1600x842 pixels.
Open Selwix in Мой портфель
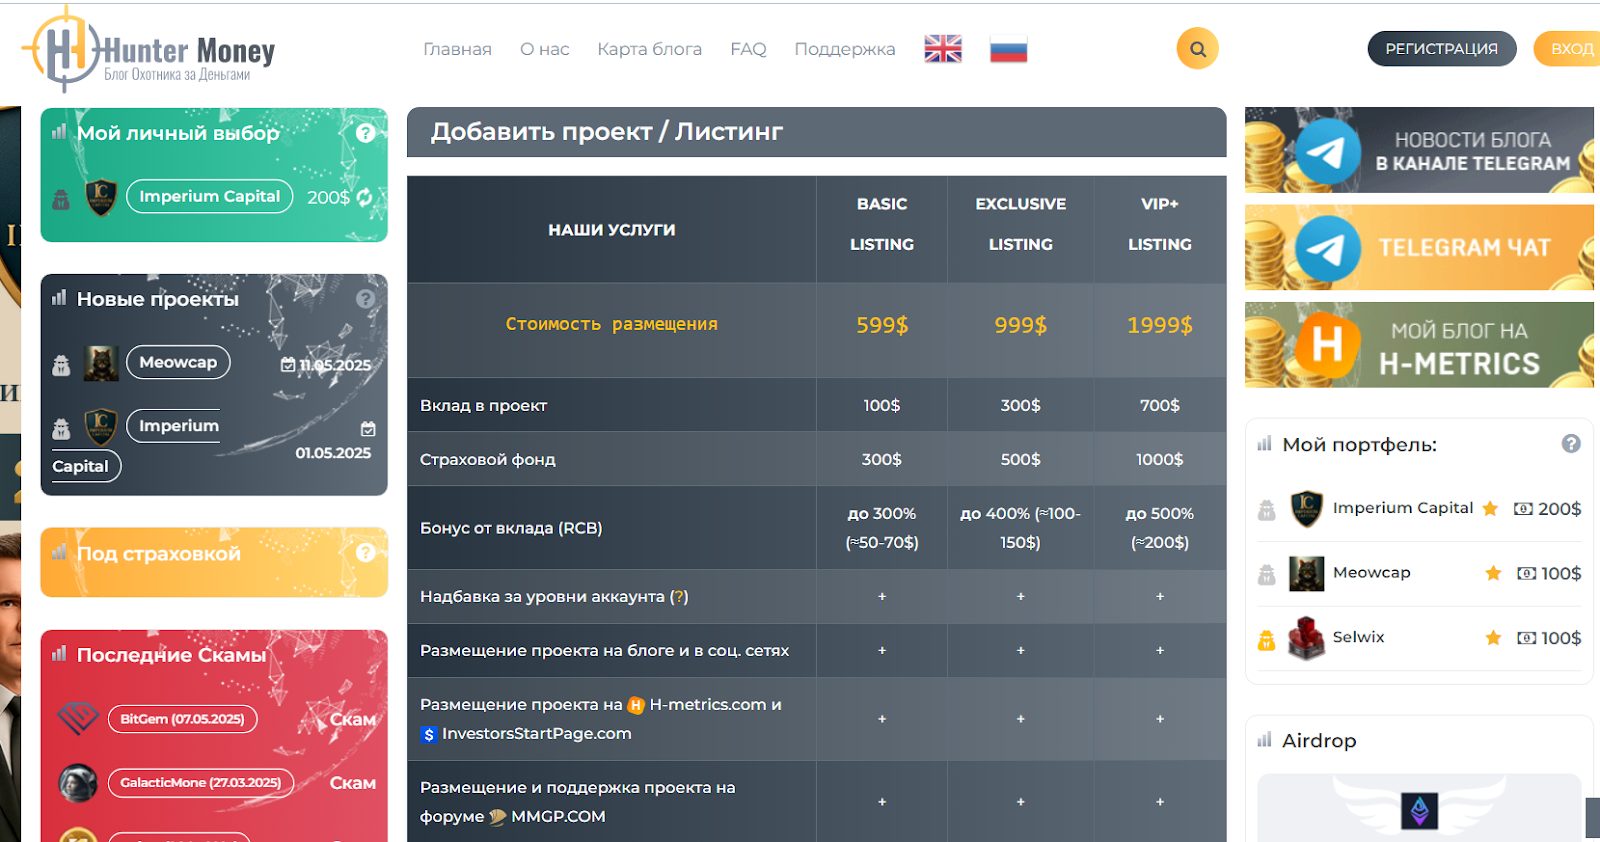tap(1358, 637)
